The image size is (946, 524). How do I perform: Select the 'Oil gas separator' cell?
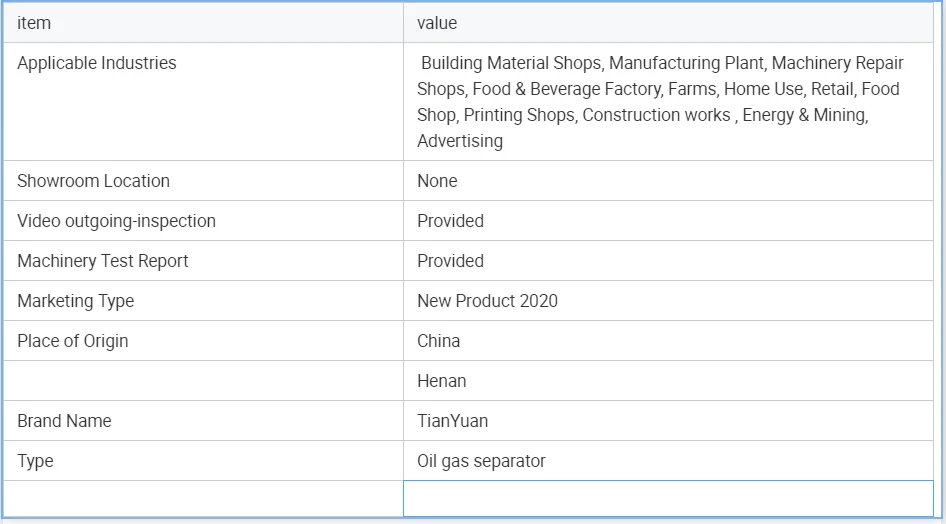(x=481, y=461)
